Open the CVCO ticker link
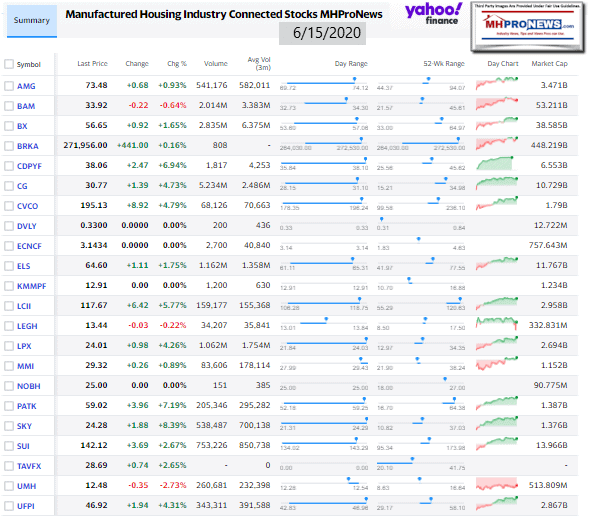590x523 pixels. tap(27, 206)
